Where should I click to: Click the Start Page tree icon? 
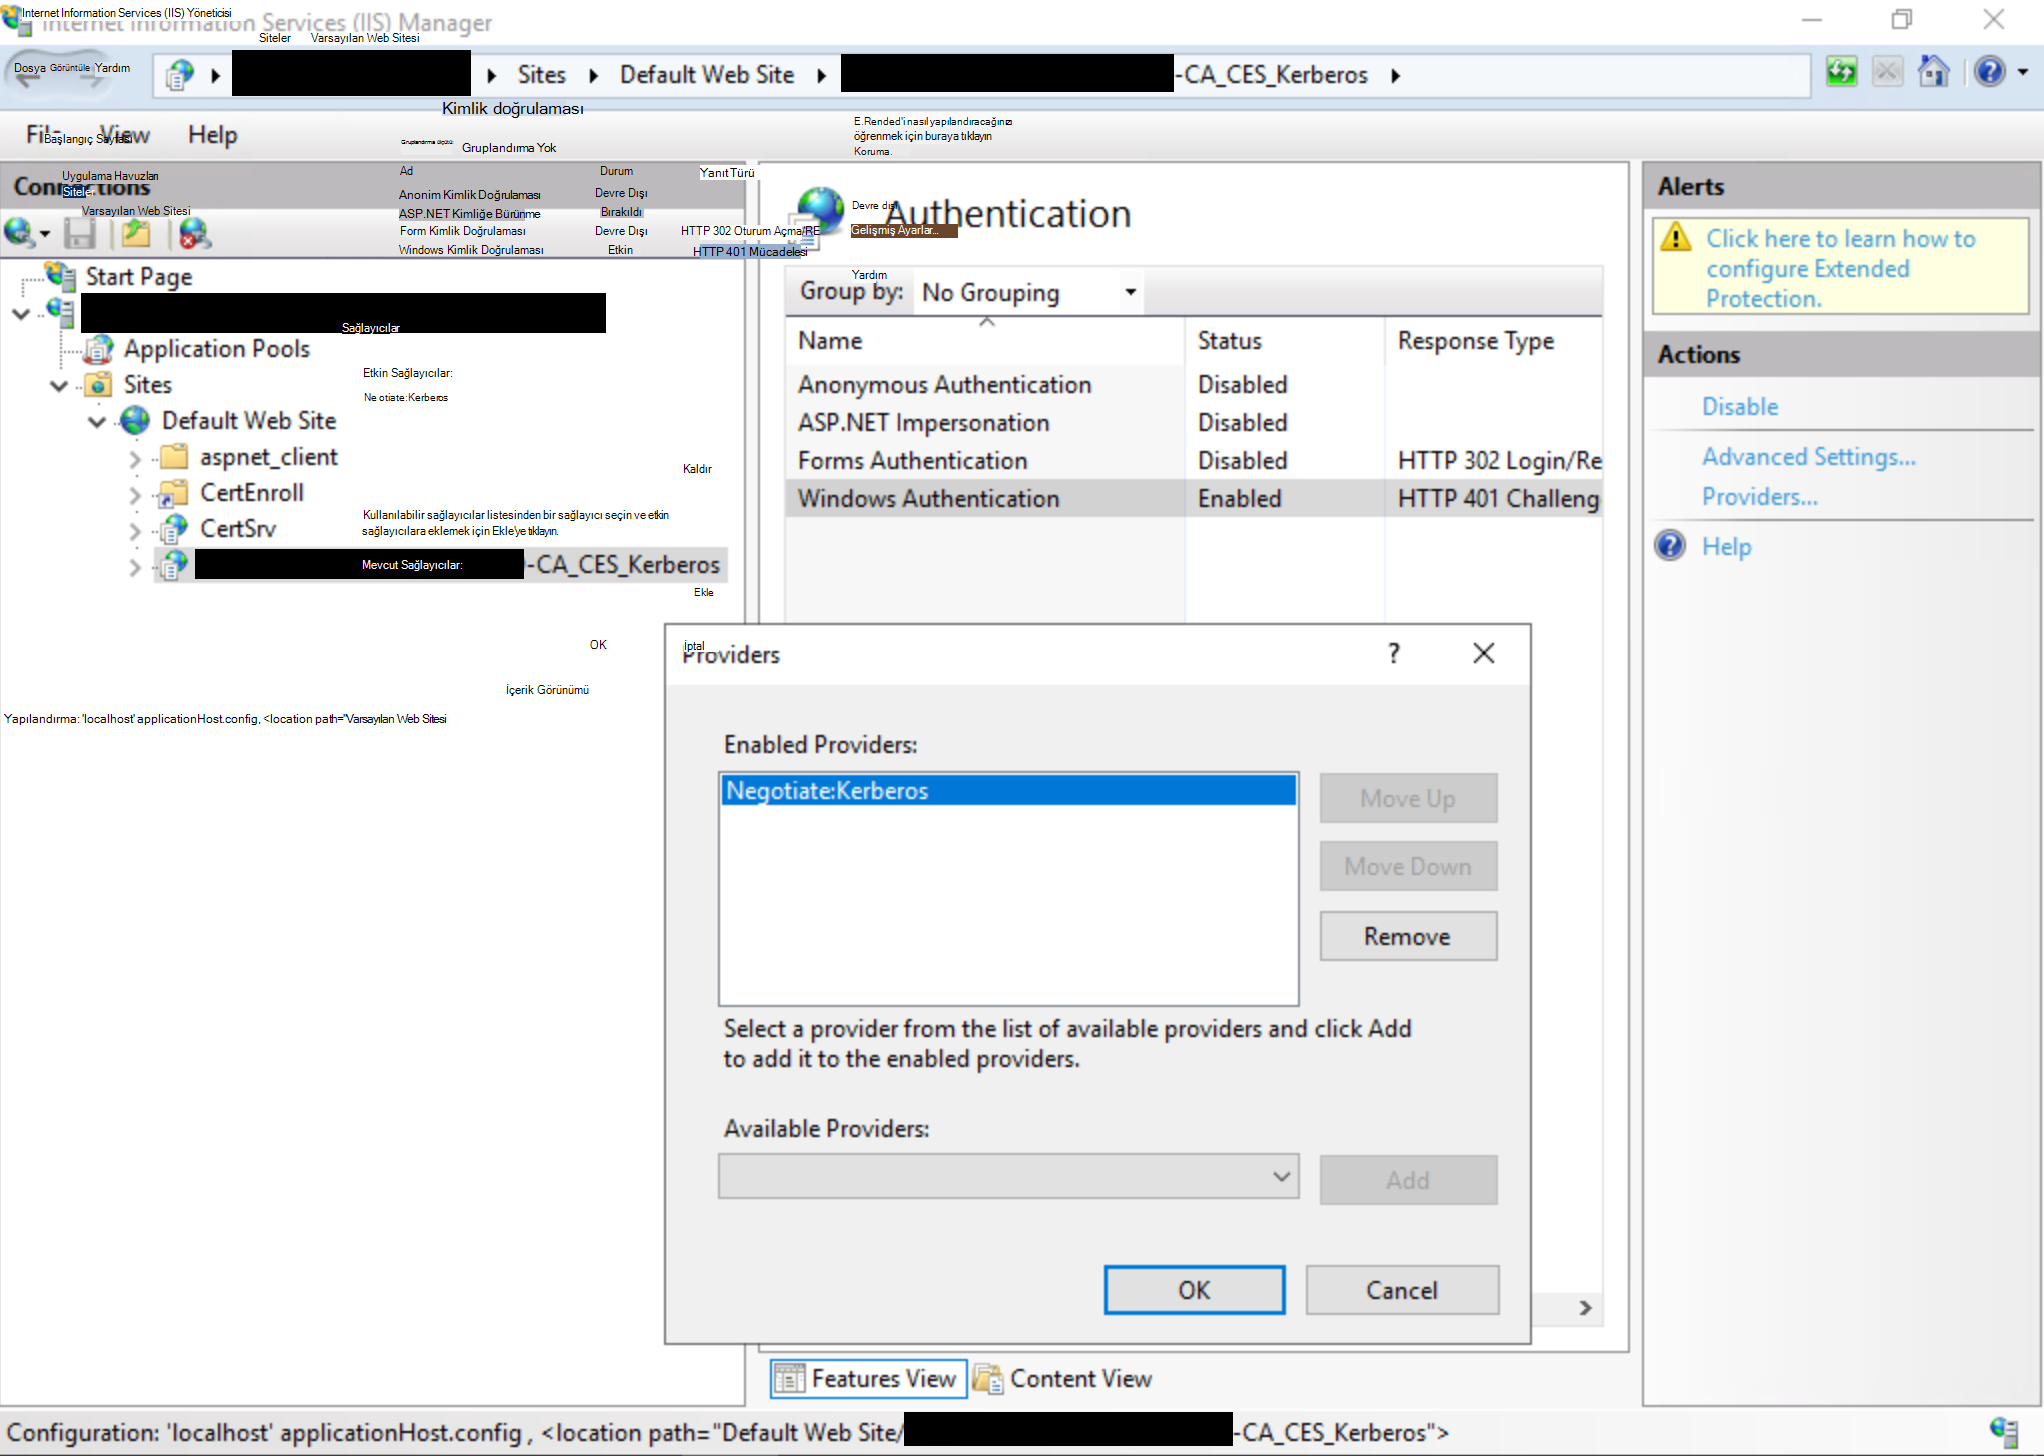click(61, 276)
